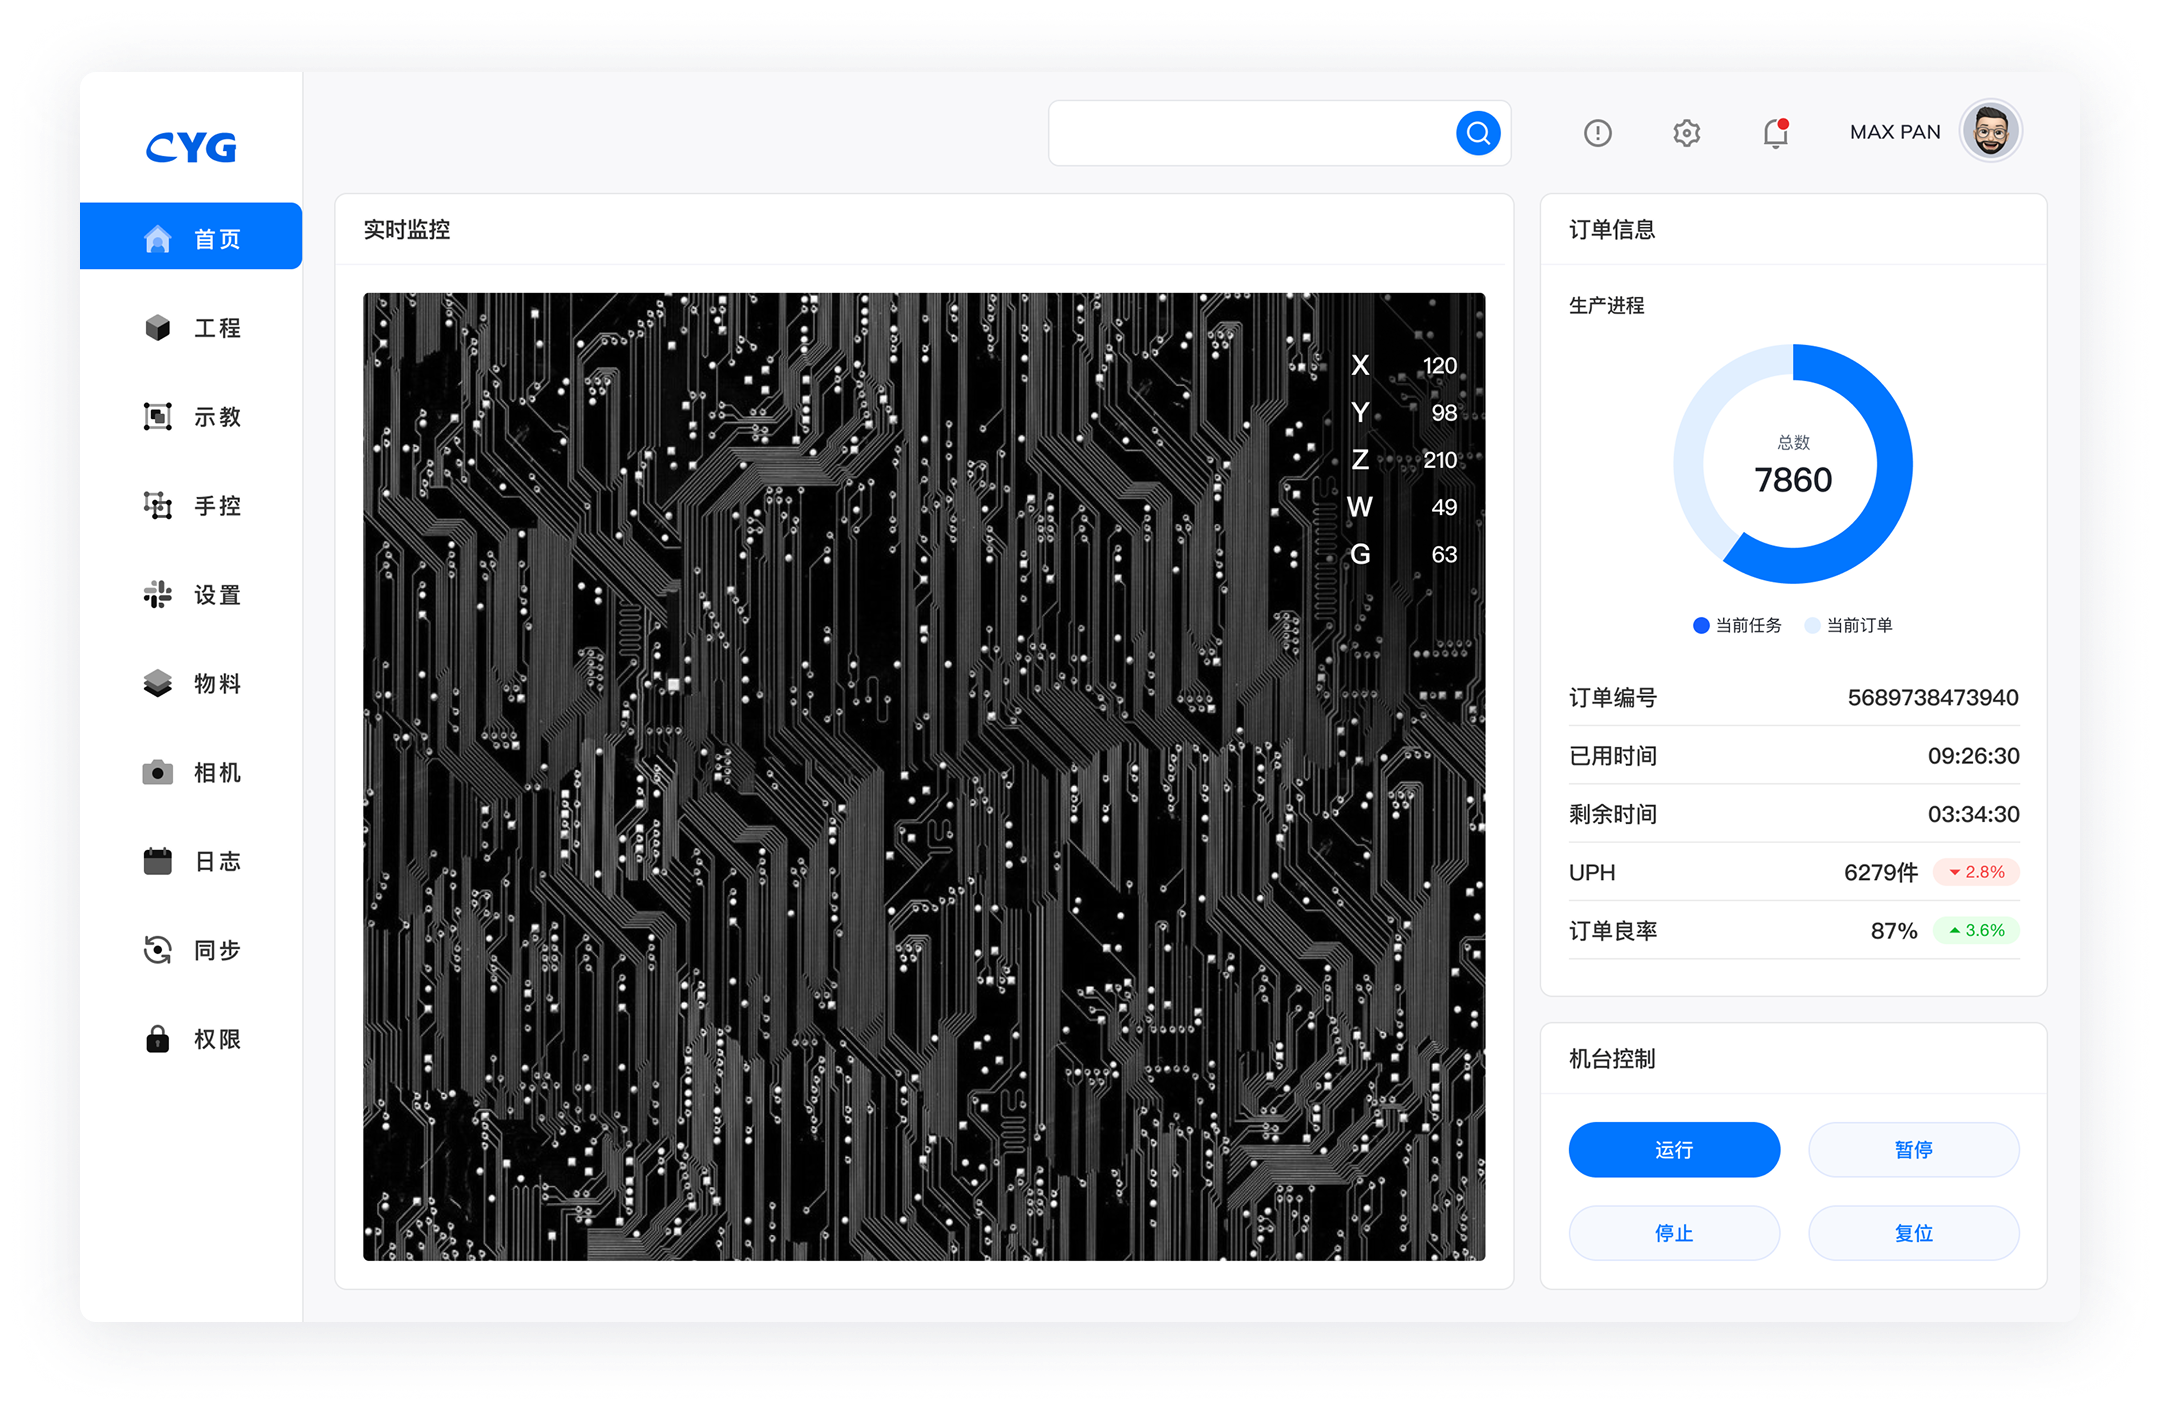Click the MAX PAN user avatar
The width and height of the screenshot is (2160, 1410).
1991,131
